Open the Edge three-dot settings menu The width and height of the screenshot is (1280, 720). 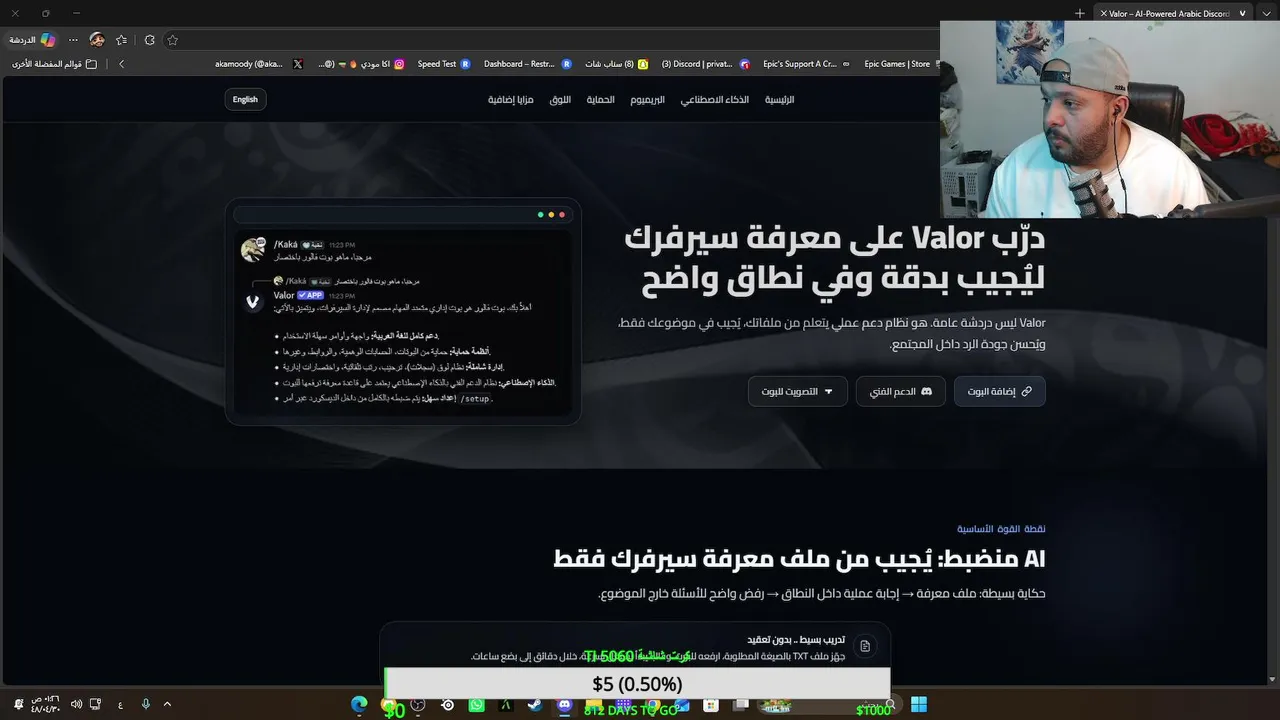[x=73, y=40]
